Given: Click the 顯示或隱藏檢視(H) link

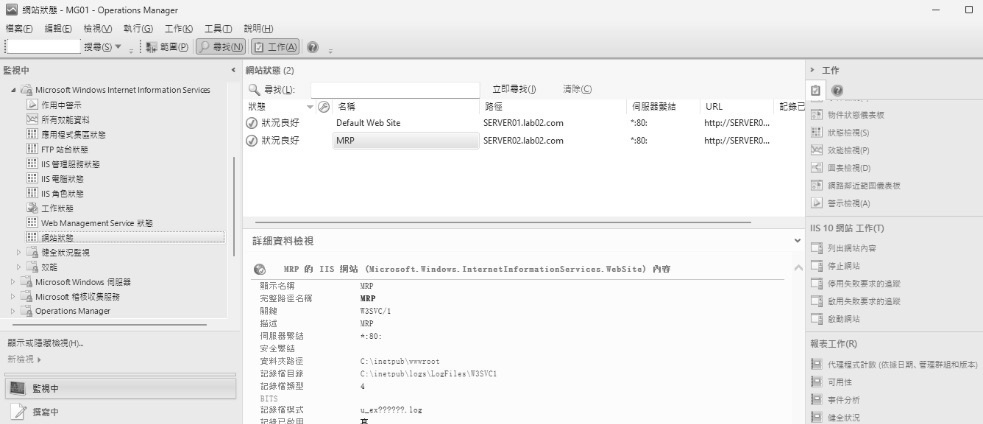Looking at the screenshot, I should pyautogui.click(x=45, y=343).
